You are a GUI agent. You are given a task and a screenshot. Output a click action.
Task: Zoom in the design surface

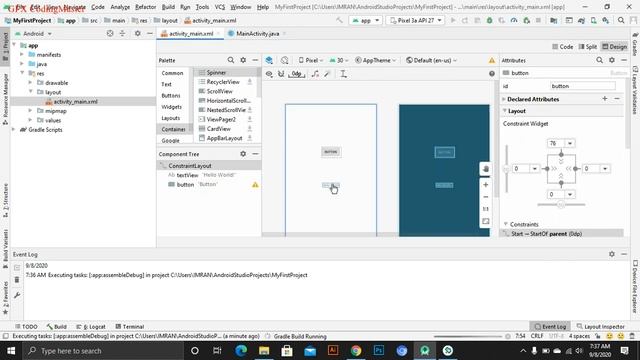click(486, 185)
